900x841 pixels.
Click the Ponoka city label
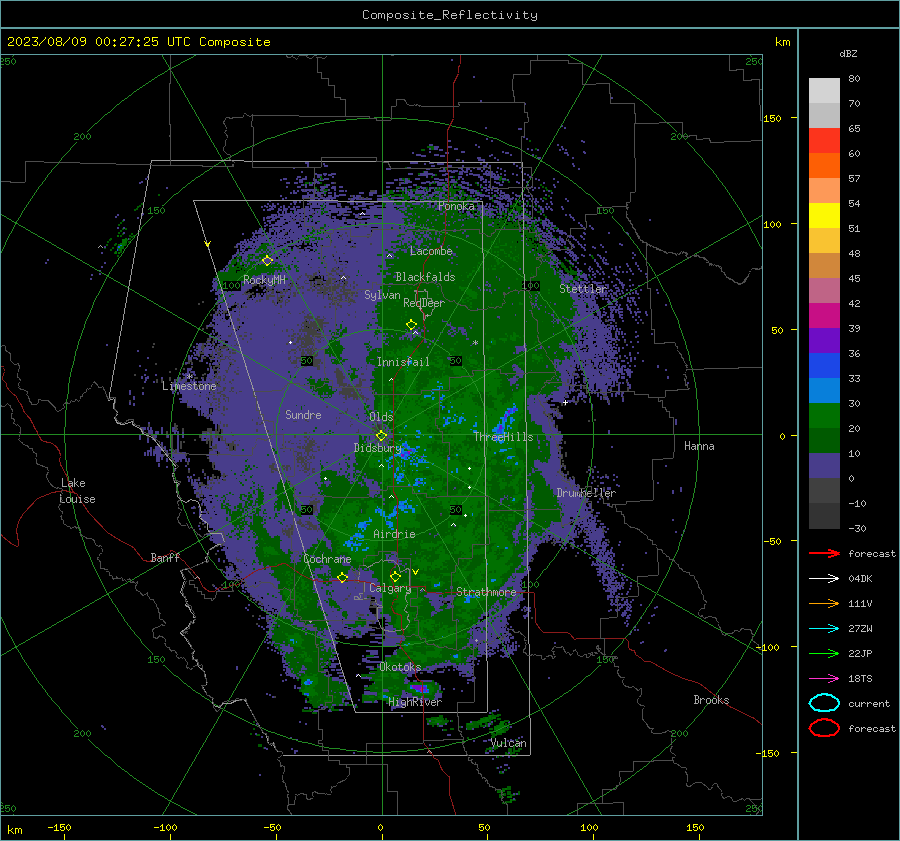[456, 206]
